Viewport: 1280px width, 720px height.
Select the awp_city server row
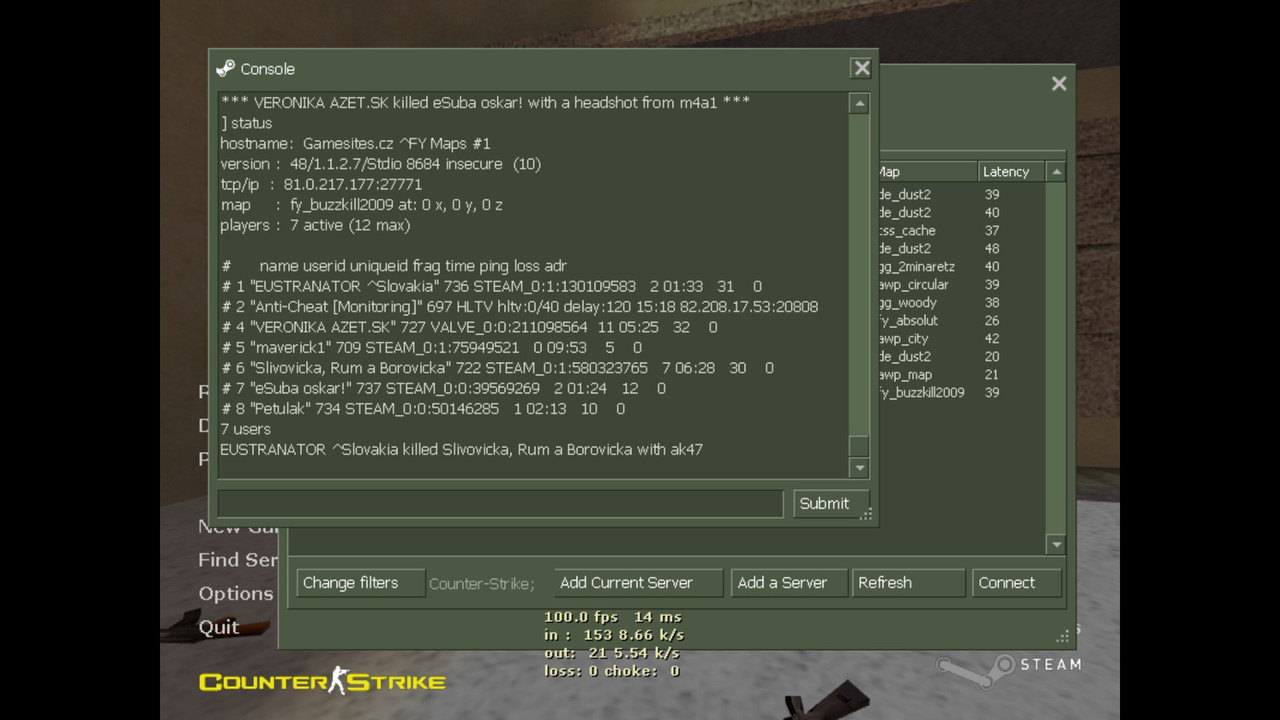(960, 339)
